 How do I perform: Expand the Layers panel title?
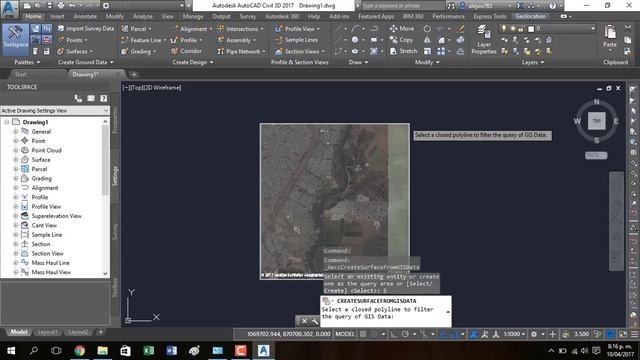click(x=533, y=62)
